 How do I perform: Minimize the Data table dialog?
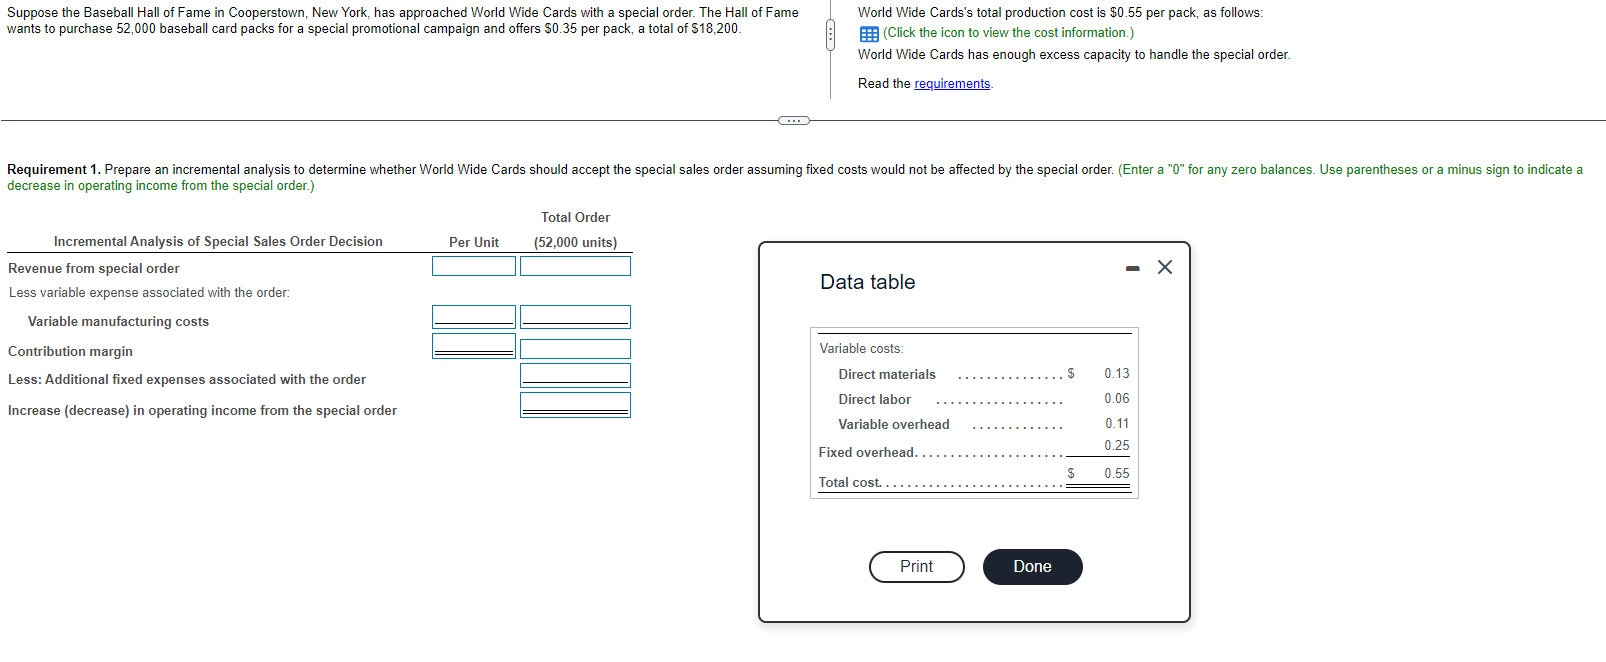[x=1132, y=268]
